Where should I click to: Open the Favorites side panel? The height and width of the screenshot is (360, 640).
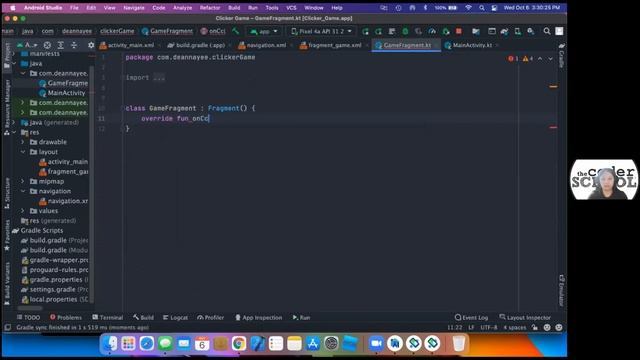pyautogui.click(x=7, y=236)
